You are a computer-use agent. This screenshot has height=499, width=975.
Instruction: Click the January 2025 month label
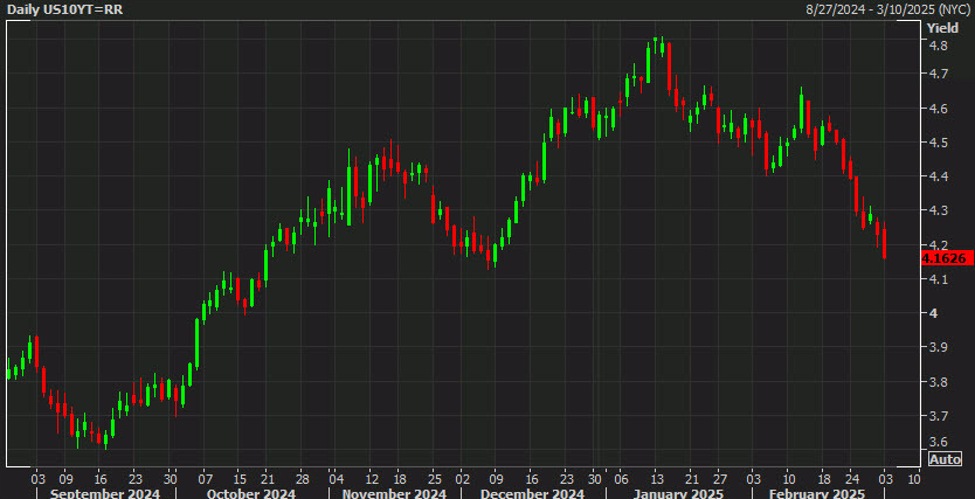click(x=670, y=492)
